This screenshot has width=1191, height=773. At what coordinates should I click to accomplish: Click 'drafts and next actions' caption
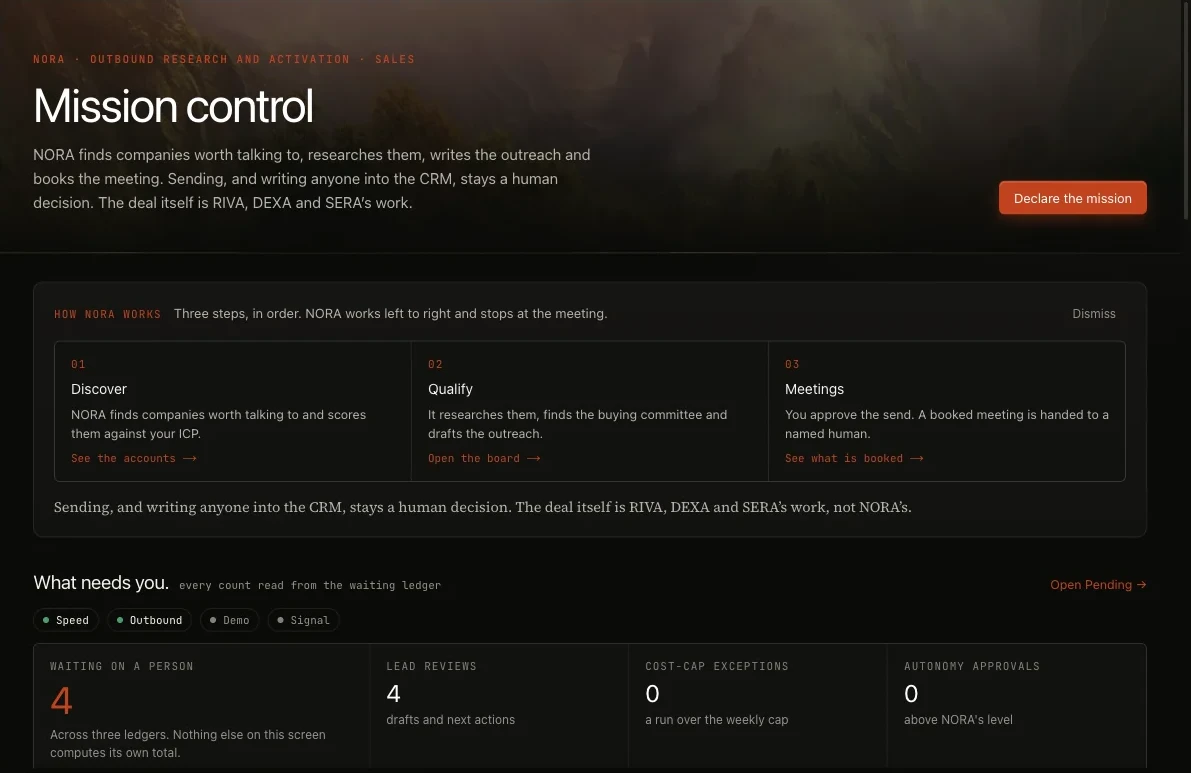(x=450, y=719)
